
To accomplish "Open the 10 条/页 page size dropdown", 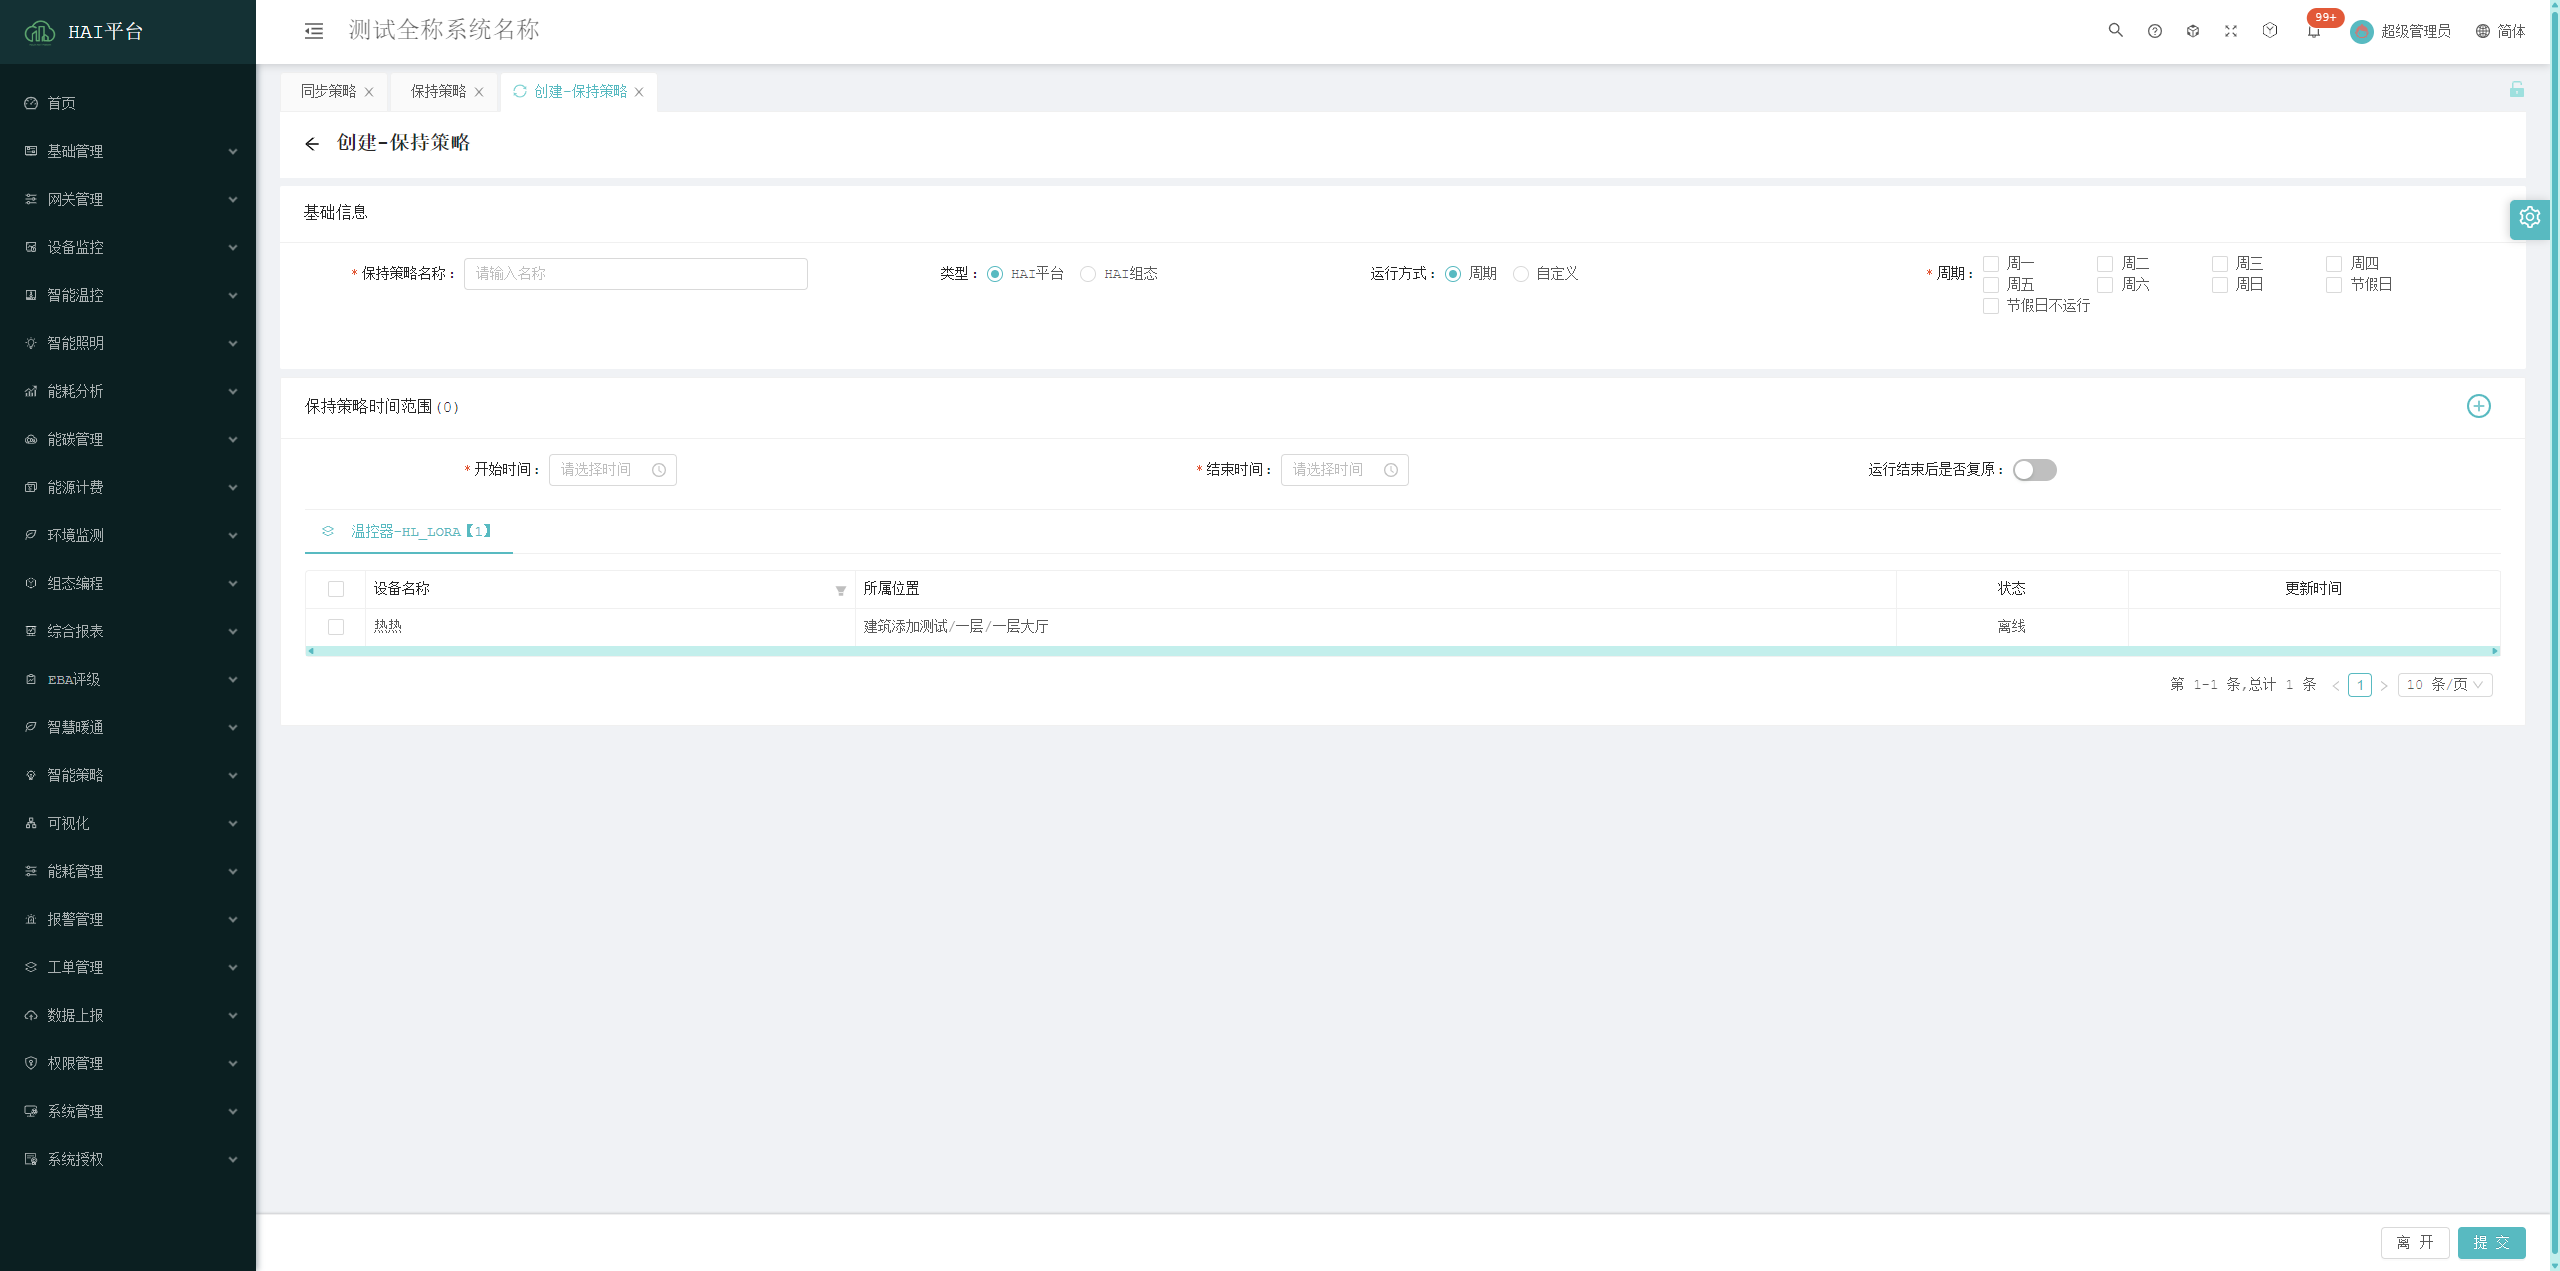I will coord(2444,685).
